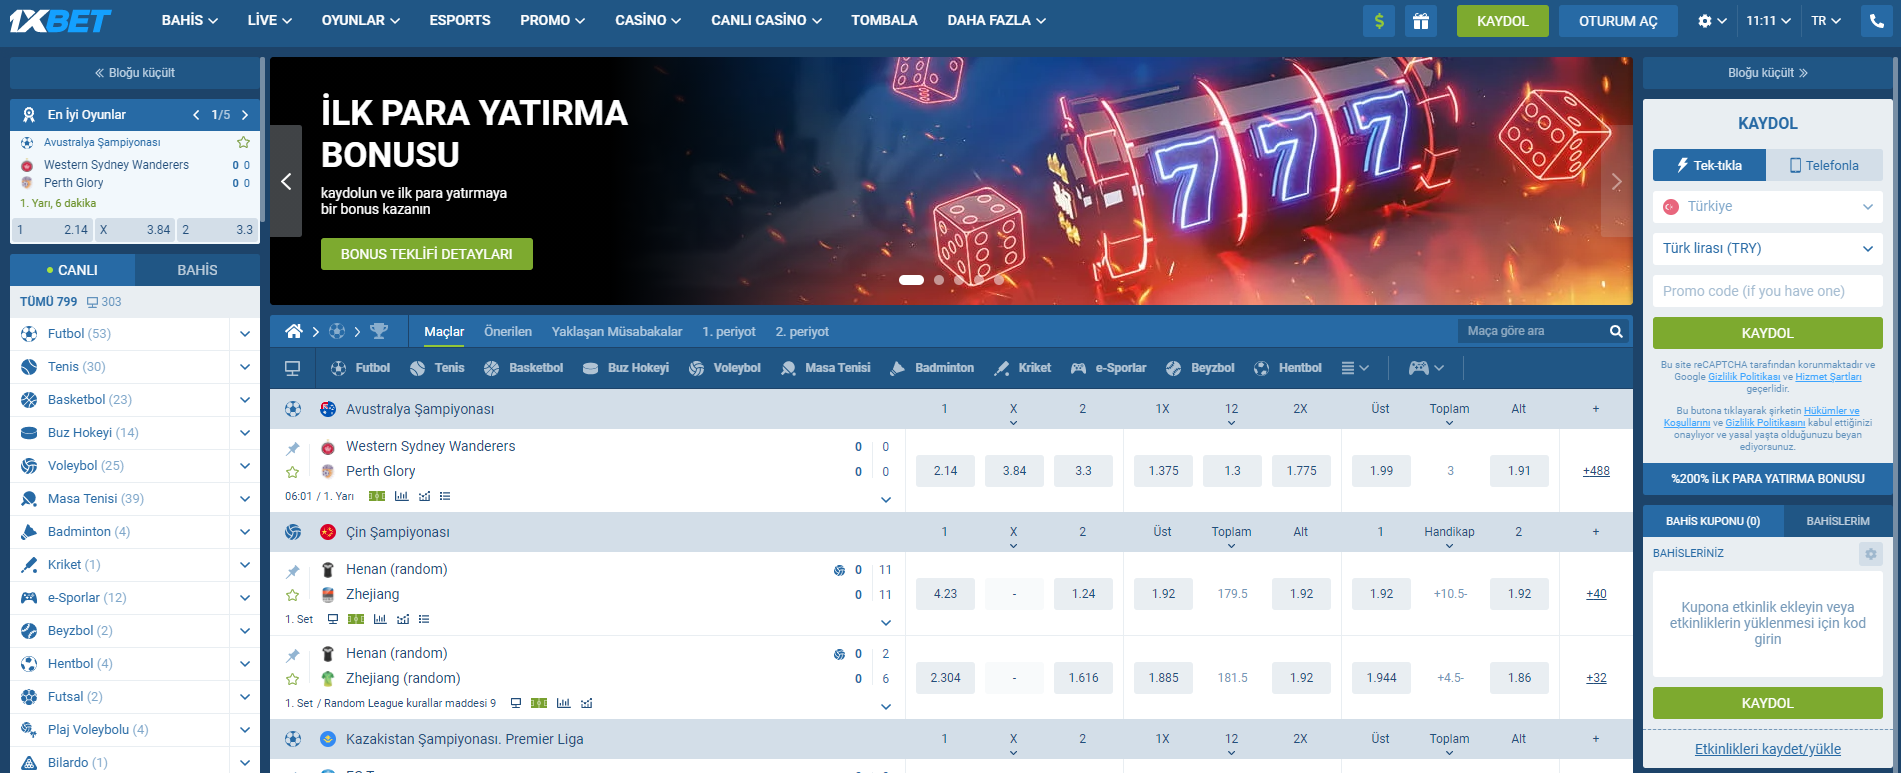Image resolution: width=1901 pixels, height=773 pixels.
Task: Star the Western Sydney vs Perth Glory match
Action: point(293,472)
